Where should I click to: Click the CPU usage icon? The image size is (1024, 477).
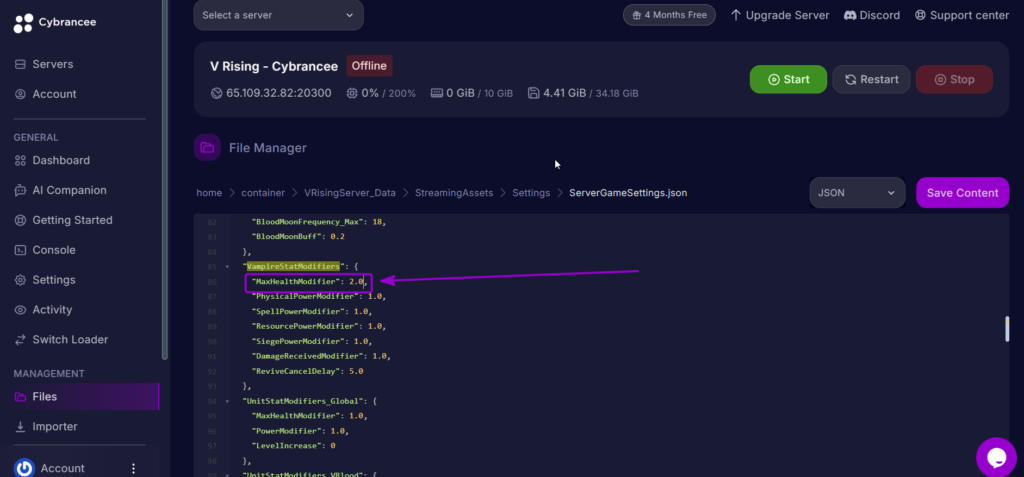[x=352, y=93]
